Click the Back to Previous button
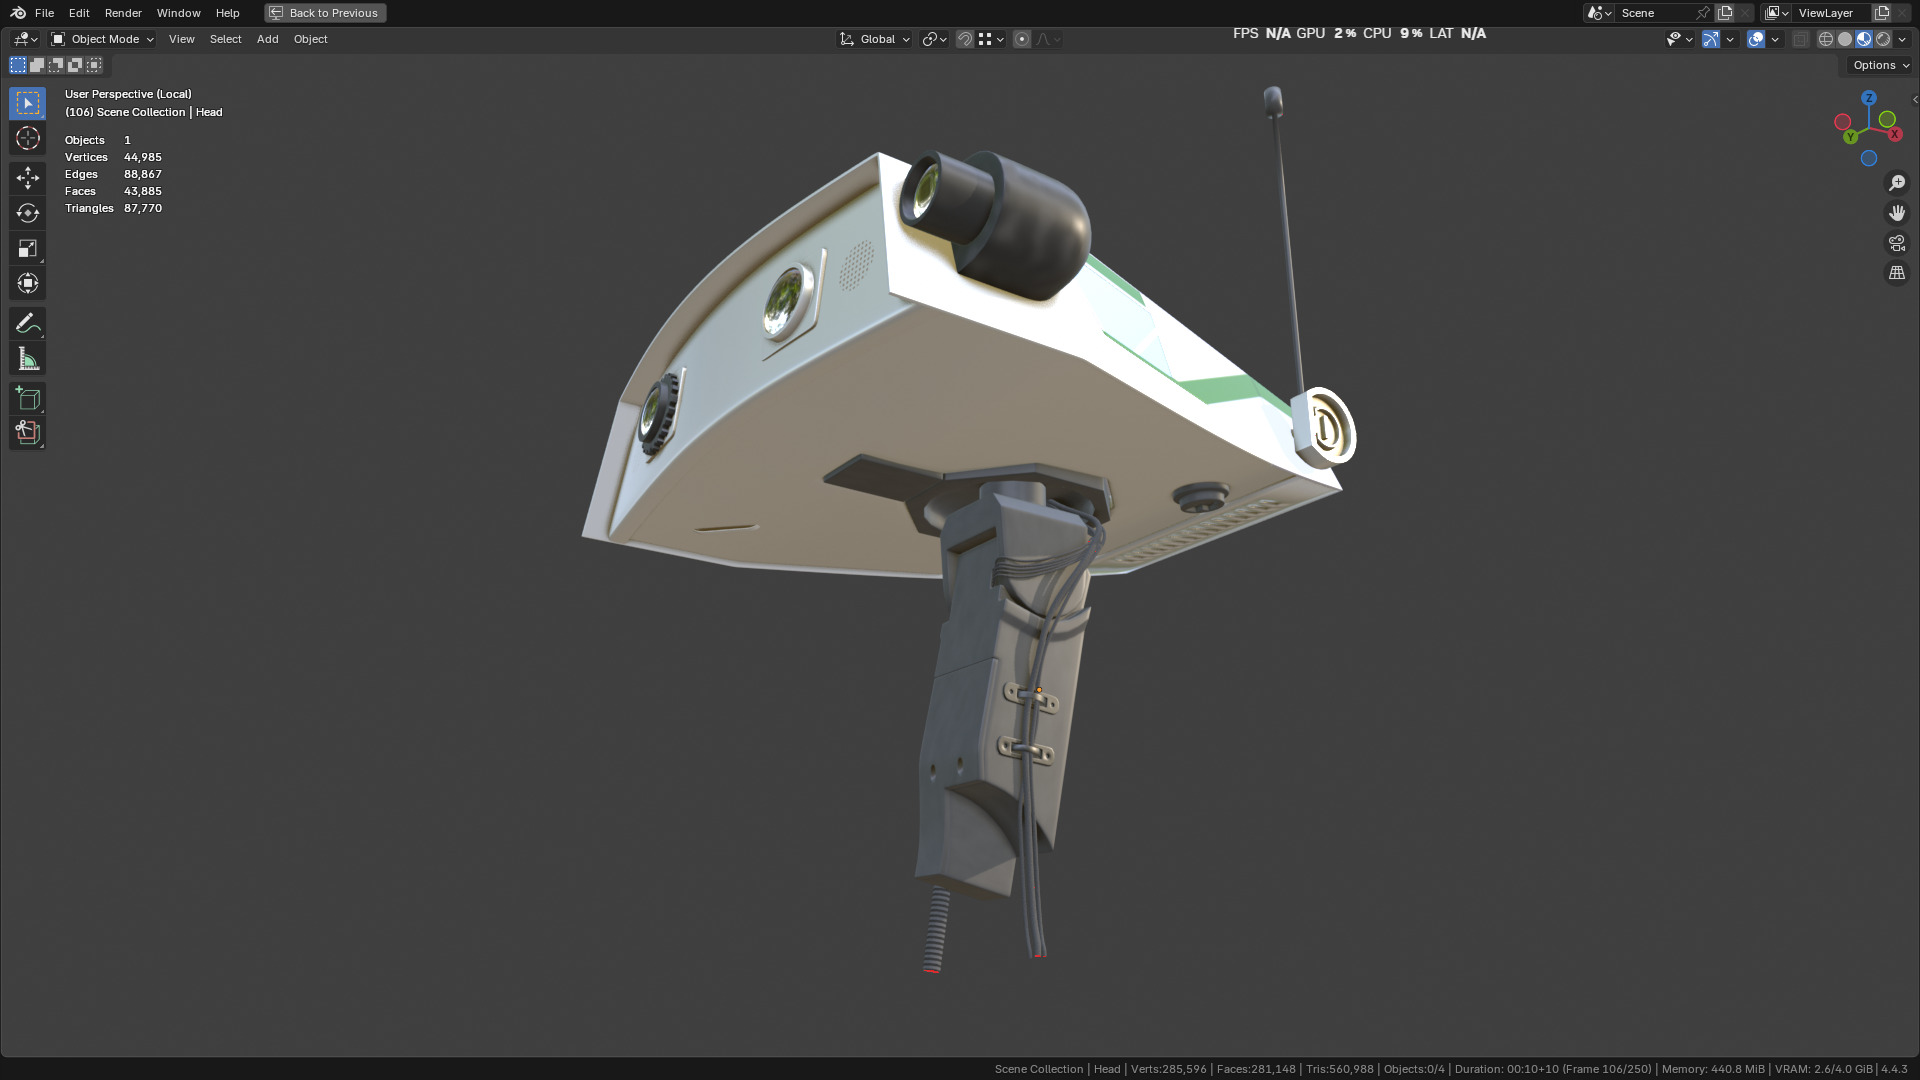1920x1080 pixels. (325, 13)
